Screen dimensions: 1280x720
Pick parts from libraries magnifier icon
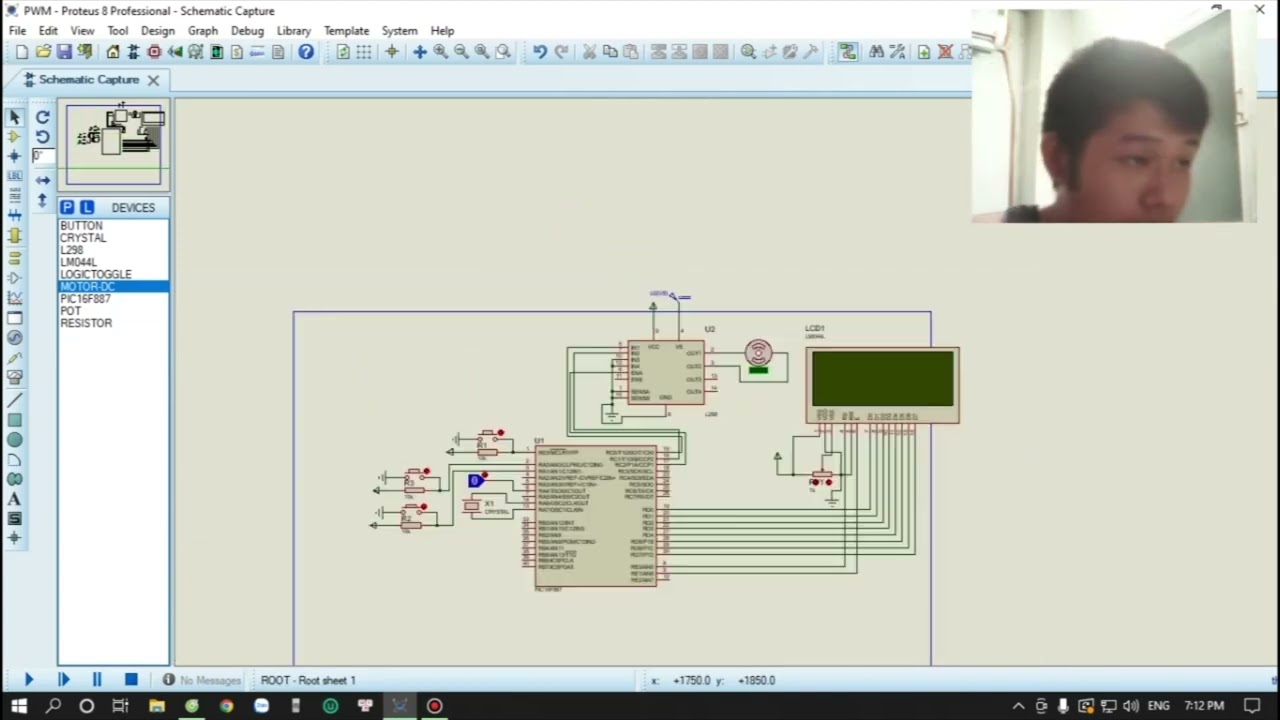pyautogui.click(x=748, y=52)
